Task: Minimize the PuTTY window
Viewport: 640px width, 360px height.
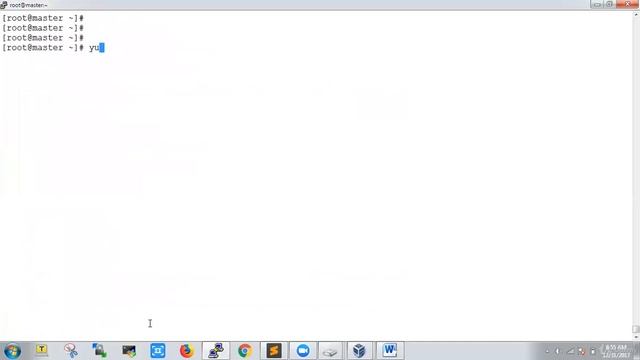Action: (597, 4)
